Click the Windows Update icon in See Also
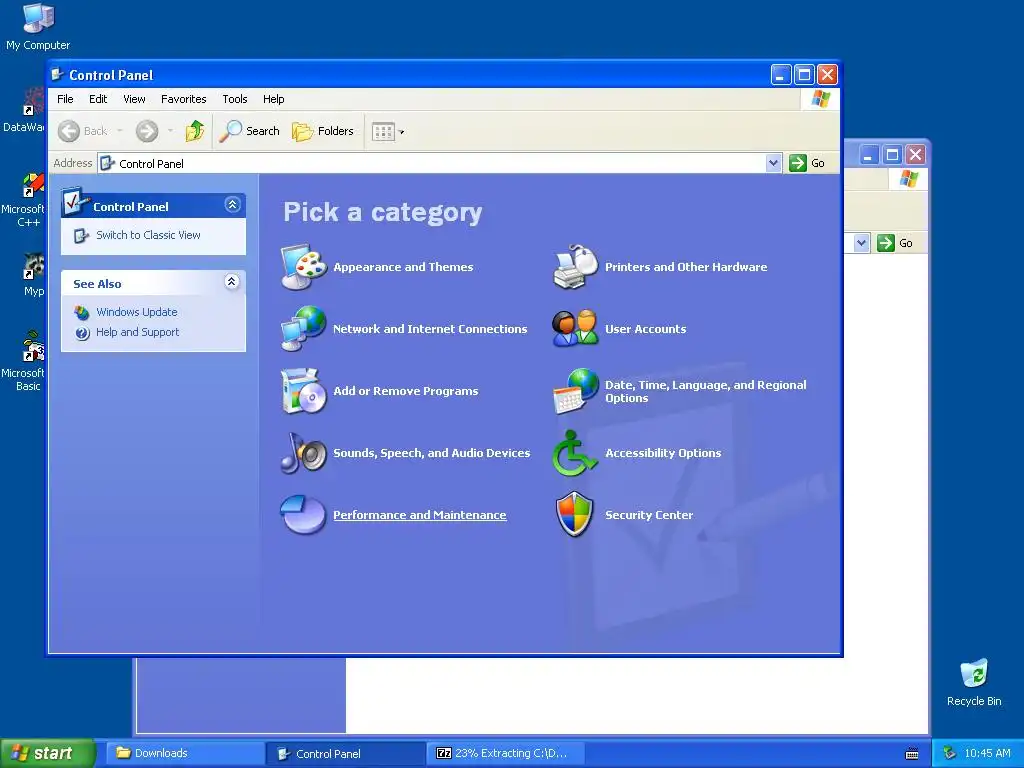1024x768 pixels. pyautogui.click(x=82, y=312)
